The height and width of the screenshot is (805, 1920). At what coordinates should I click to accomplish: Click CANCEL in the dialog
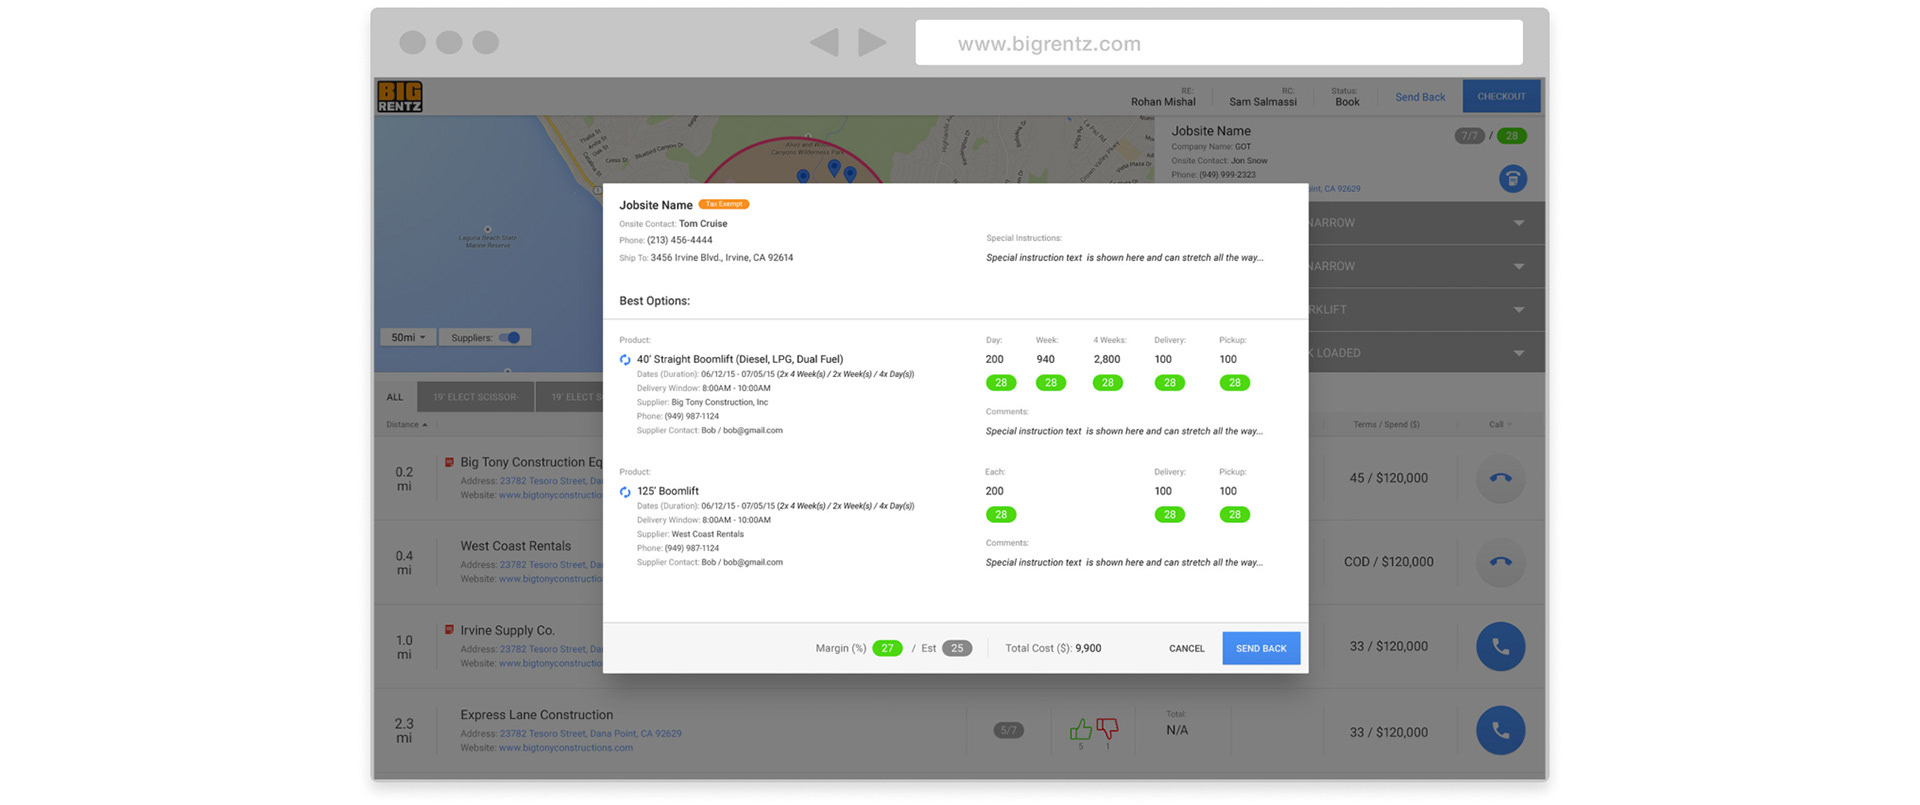1187,649
